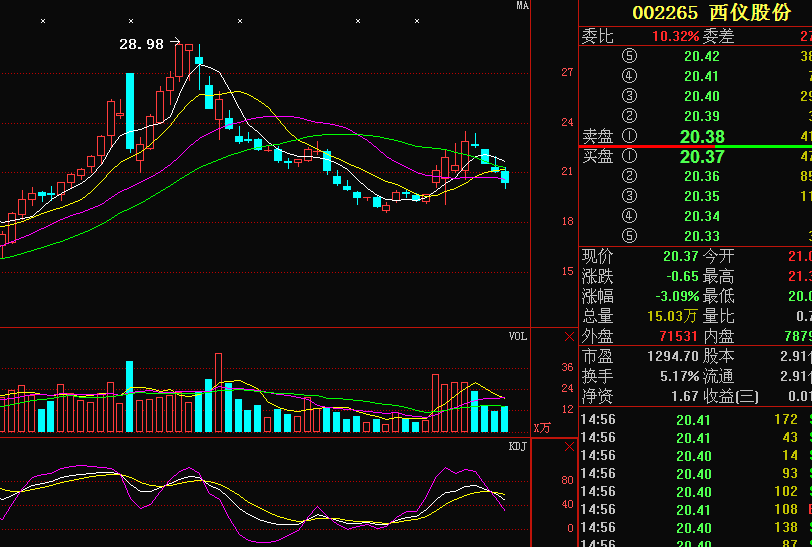Select buy-one price 20.37 in order book

pyautogui.click(x=701, y=157)
